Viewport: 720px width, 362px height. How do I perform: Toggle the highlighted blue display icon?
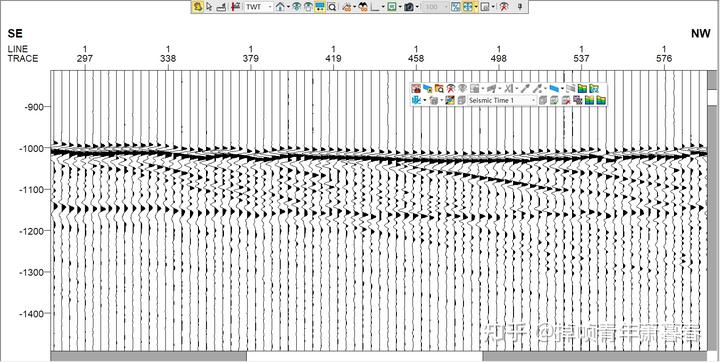pos(320,7)
